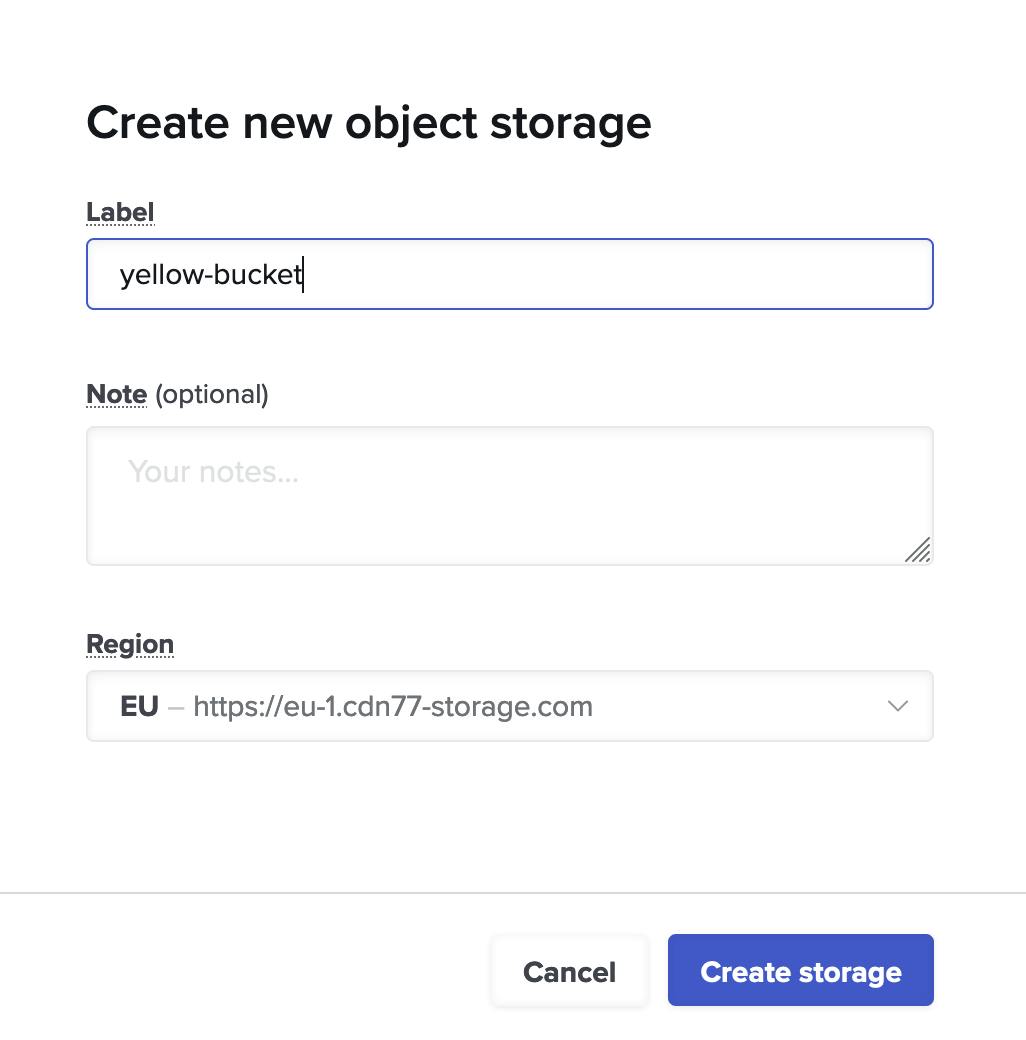This screenshot has width=1026, height=1040.
Task: Select the bold EU text in Region
Action: point(139,706)
